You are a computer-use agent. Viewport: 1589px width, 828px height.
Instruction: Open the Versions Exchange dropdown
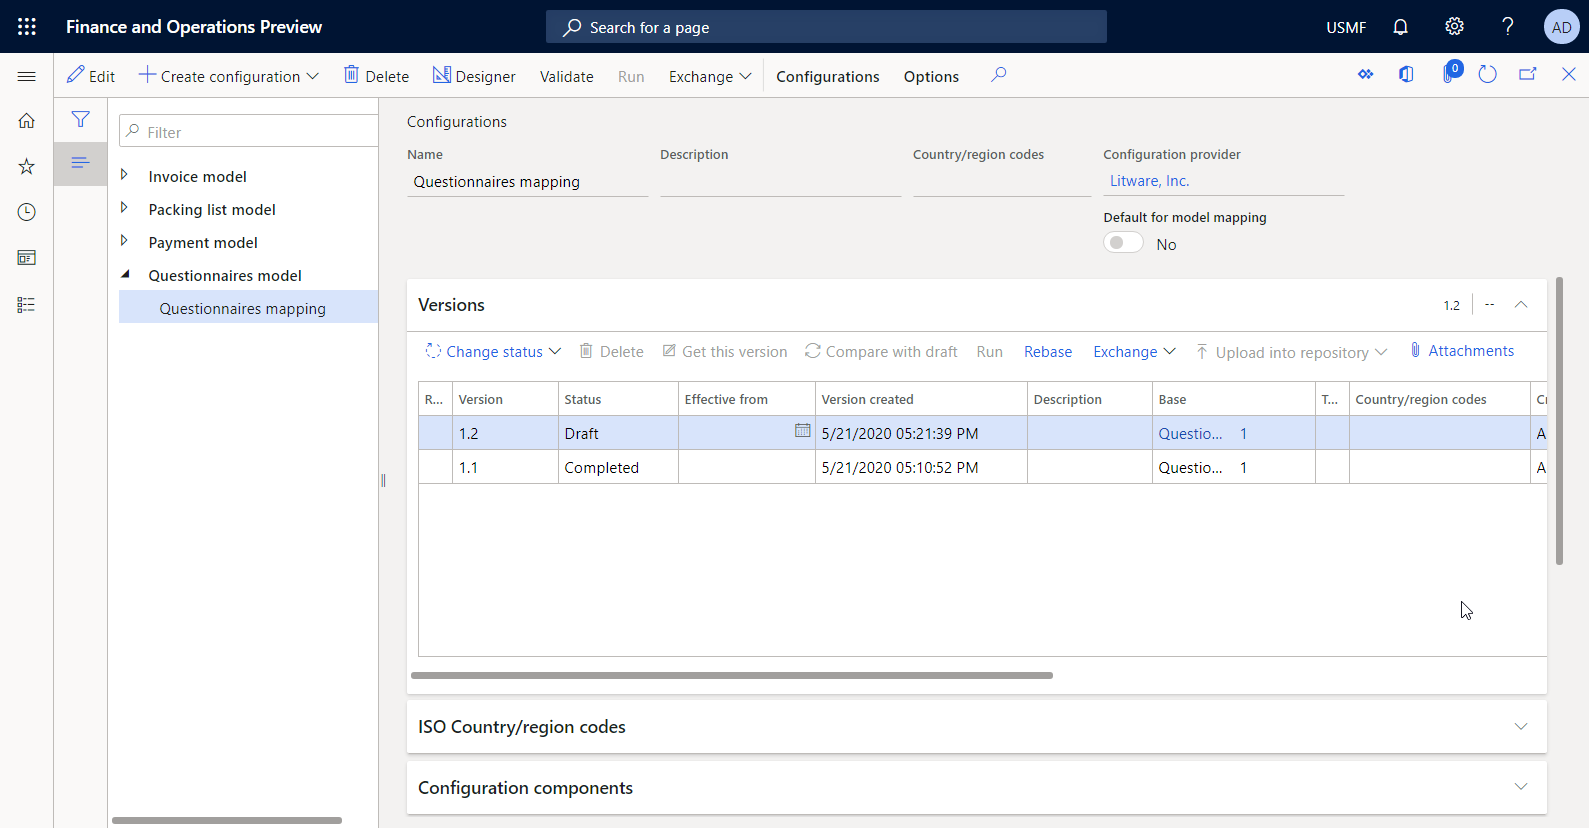1134,351
